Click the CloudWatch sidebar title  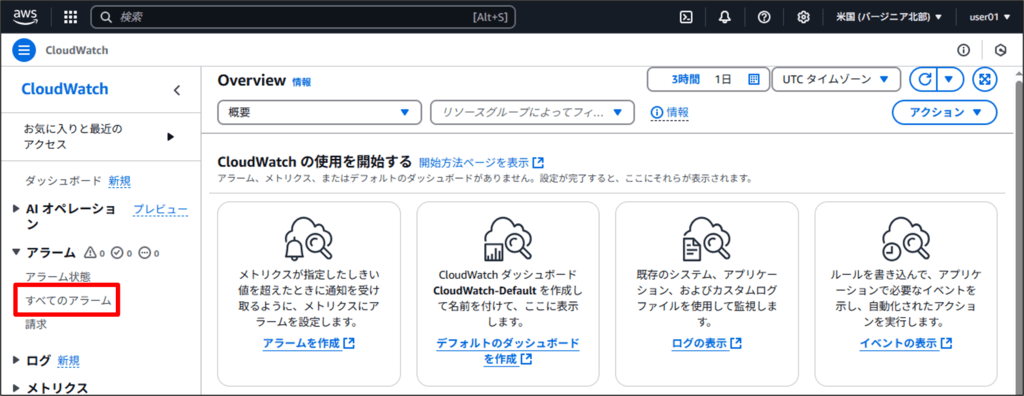tap(65, 90)
